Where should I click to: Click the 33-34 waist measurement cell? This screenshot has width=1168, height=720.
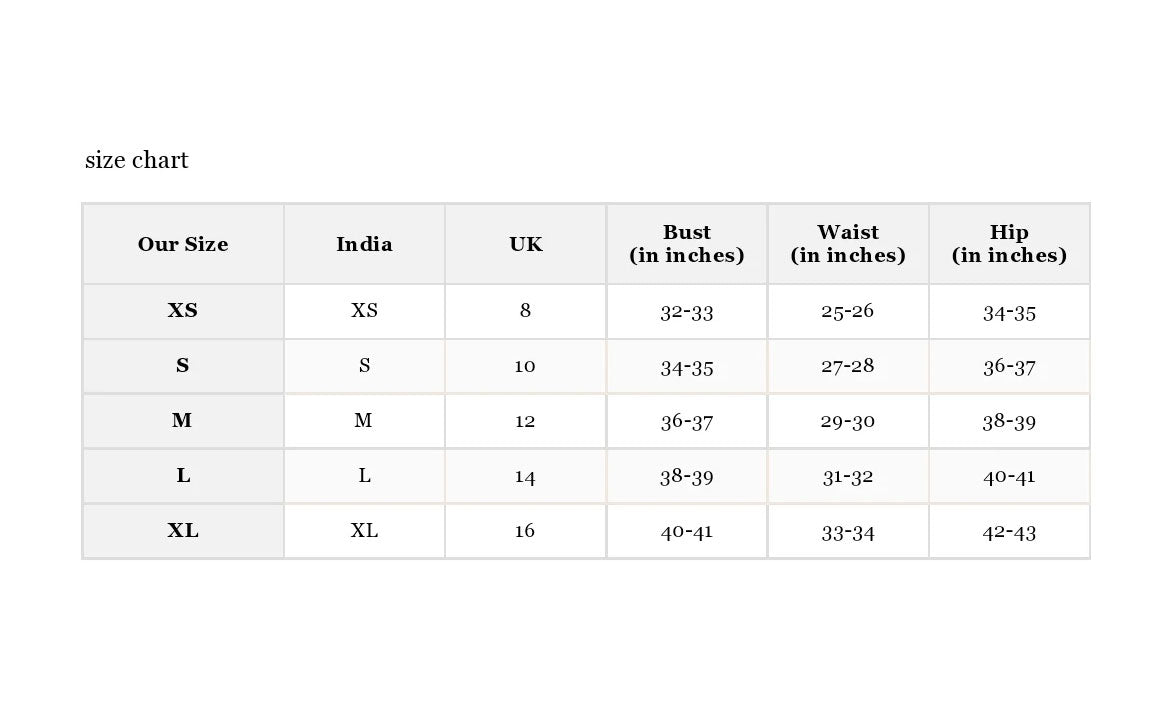pyautogui.click(x=848, y=532)
